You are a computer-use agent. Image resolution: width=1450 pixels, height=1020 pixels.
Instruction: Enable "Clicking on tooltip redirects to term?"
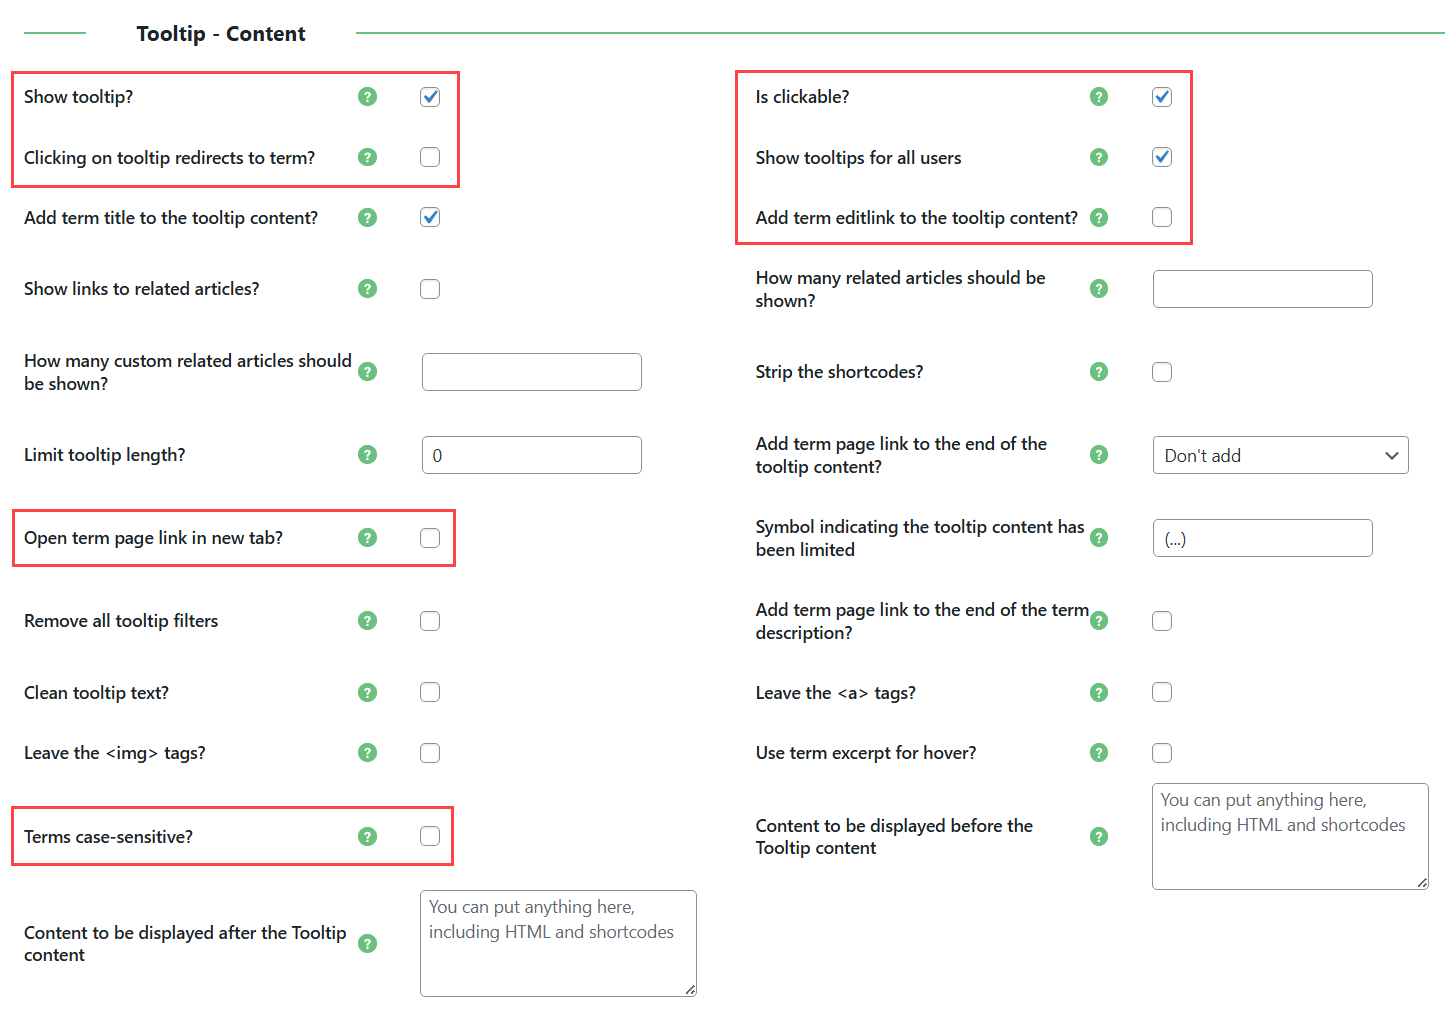(x=430, y=157)
